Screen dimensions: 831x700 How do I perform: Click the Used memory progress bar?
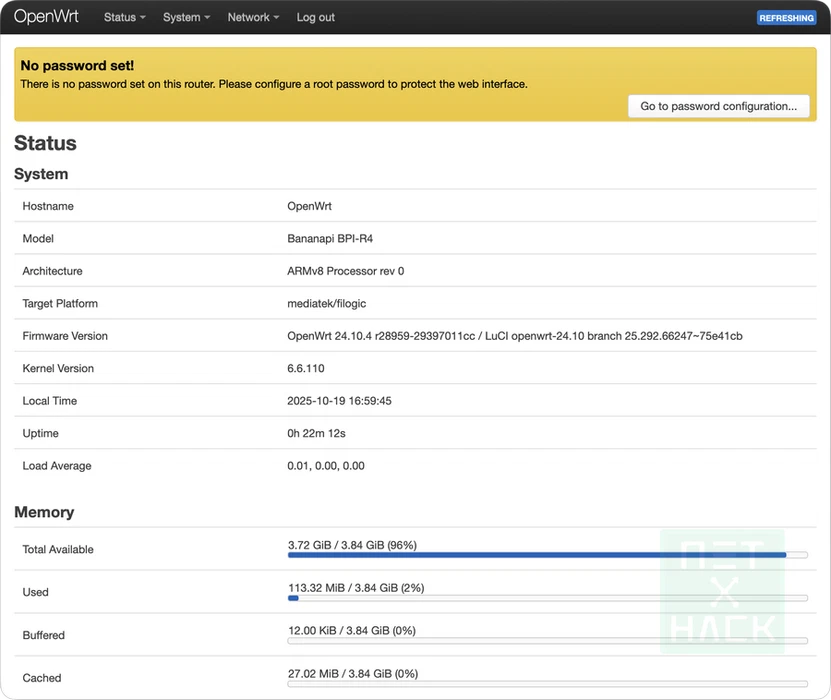(x=547, y=598)
